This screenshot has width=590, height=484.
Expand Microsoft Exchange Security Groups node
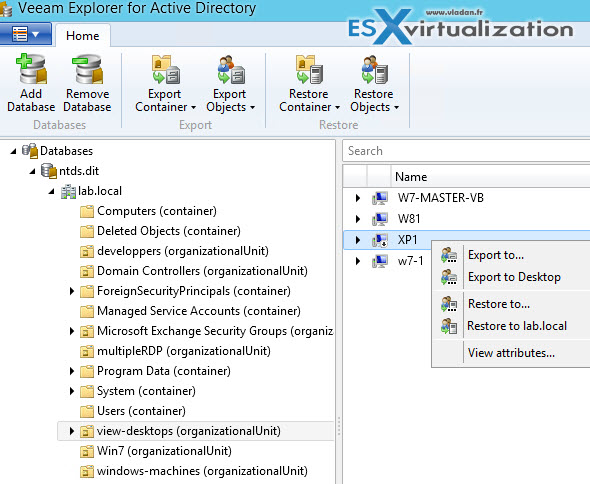pyautogui.click(x=71, y=331)
